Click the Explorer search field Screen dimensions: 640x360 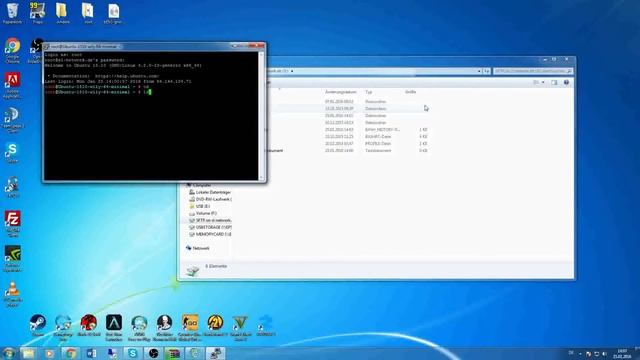[x=532, y=71]
